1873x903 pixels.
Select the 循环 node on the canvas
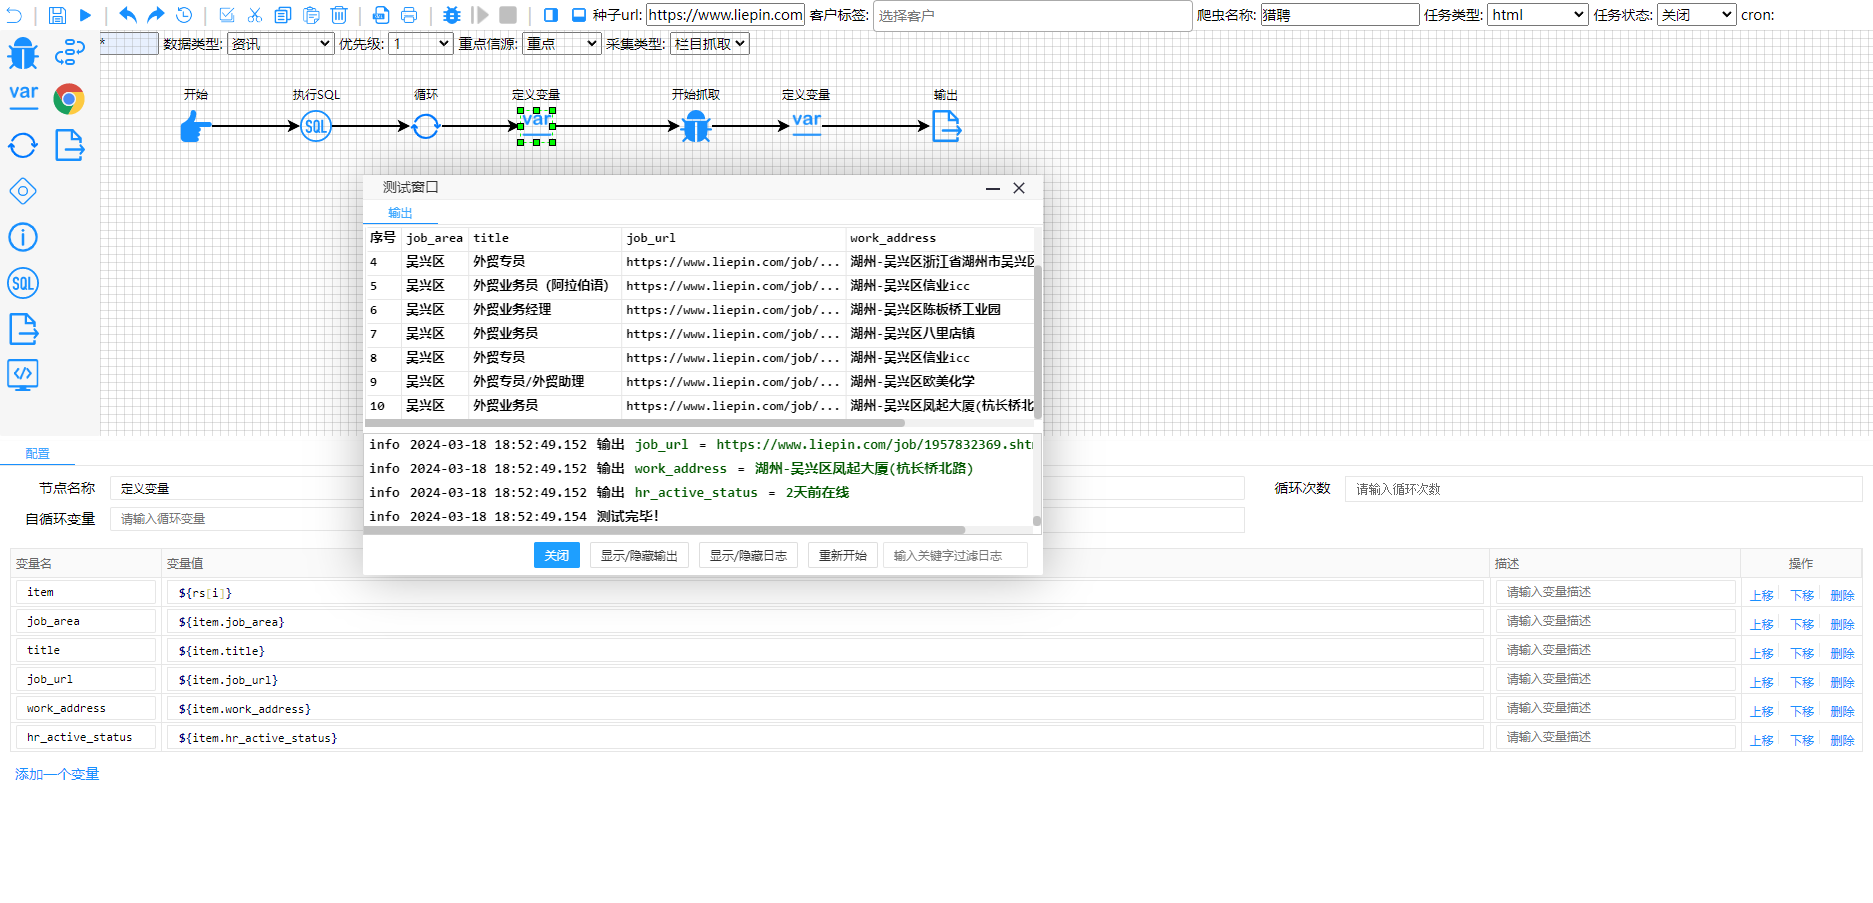pos(426,126)
